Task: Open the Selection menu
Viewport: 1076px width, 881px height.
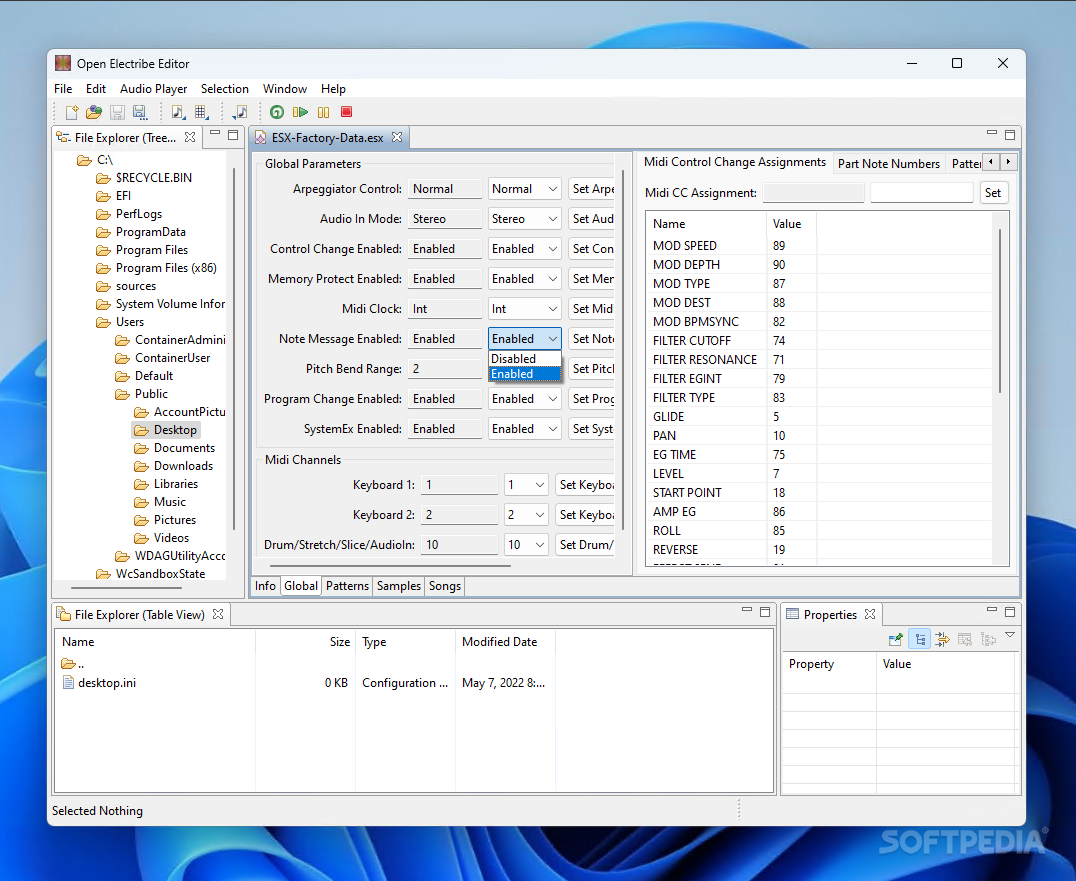Action: click(224, 89)
